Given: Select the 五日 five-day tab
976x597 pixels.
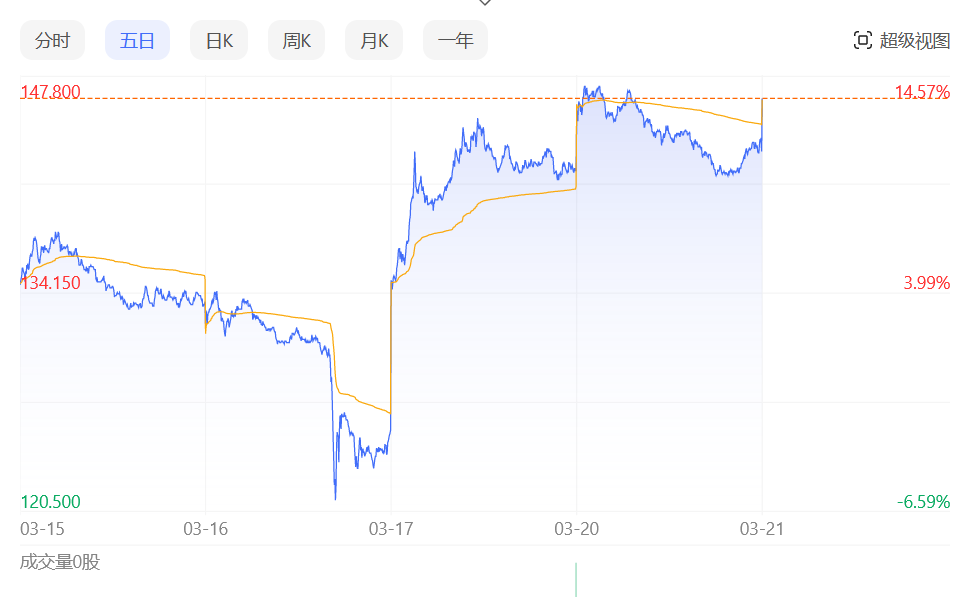Looking at the screenshot, I should 137,41.
